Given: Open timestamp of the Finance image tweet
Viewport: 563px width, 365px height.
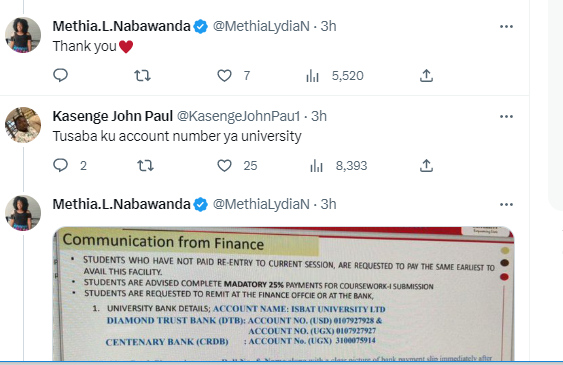Looking at the screenshot, I should (x=328, y=204).
